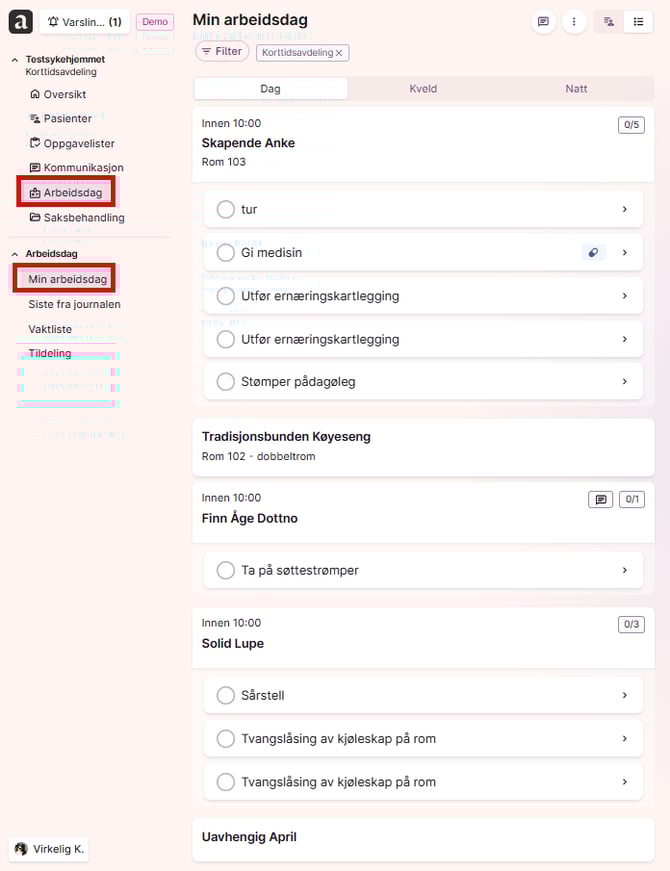Open the Filter button
This screenshot has width=670, height=871.
[x=221, y=51]
